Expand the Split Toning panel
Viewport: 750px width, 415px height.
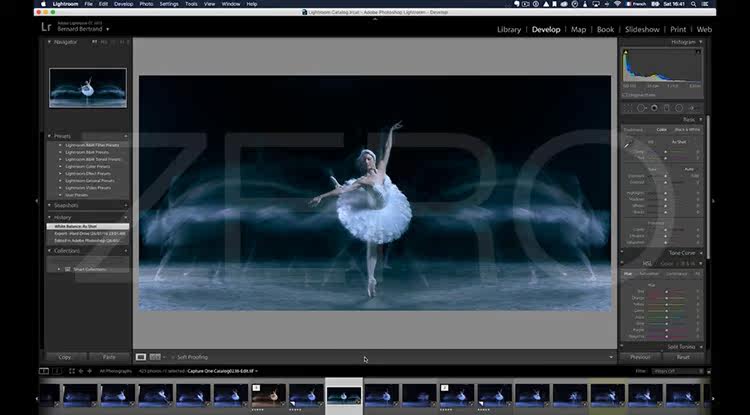pos(701,347)
